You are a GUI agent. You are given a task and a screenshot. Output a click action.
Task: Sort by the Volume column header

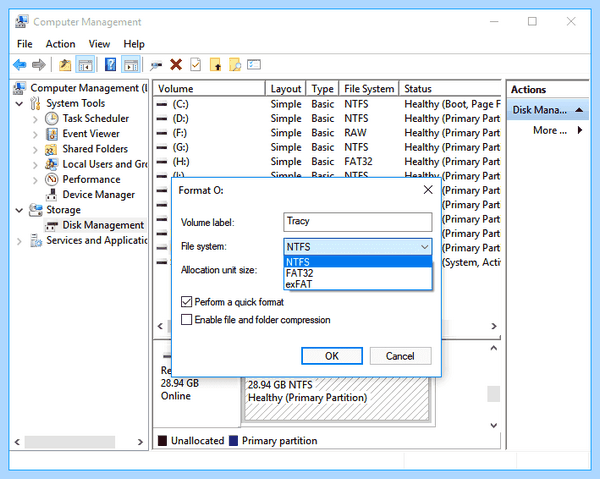coord(209,89)
